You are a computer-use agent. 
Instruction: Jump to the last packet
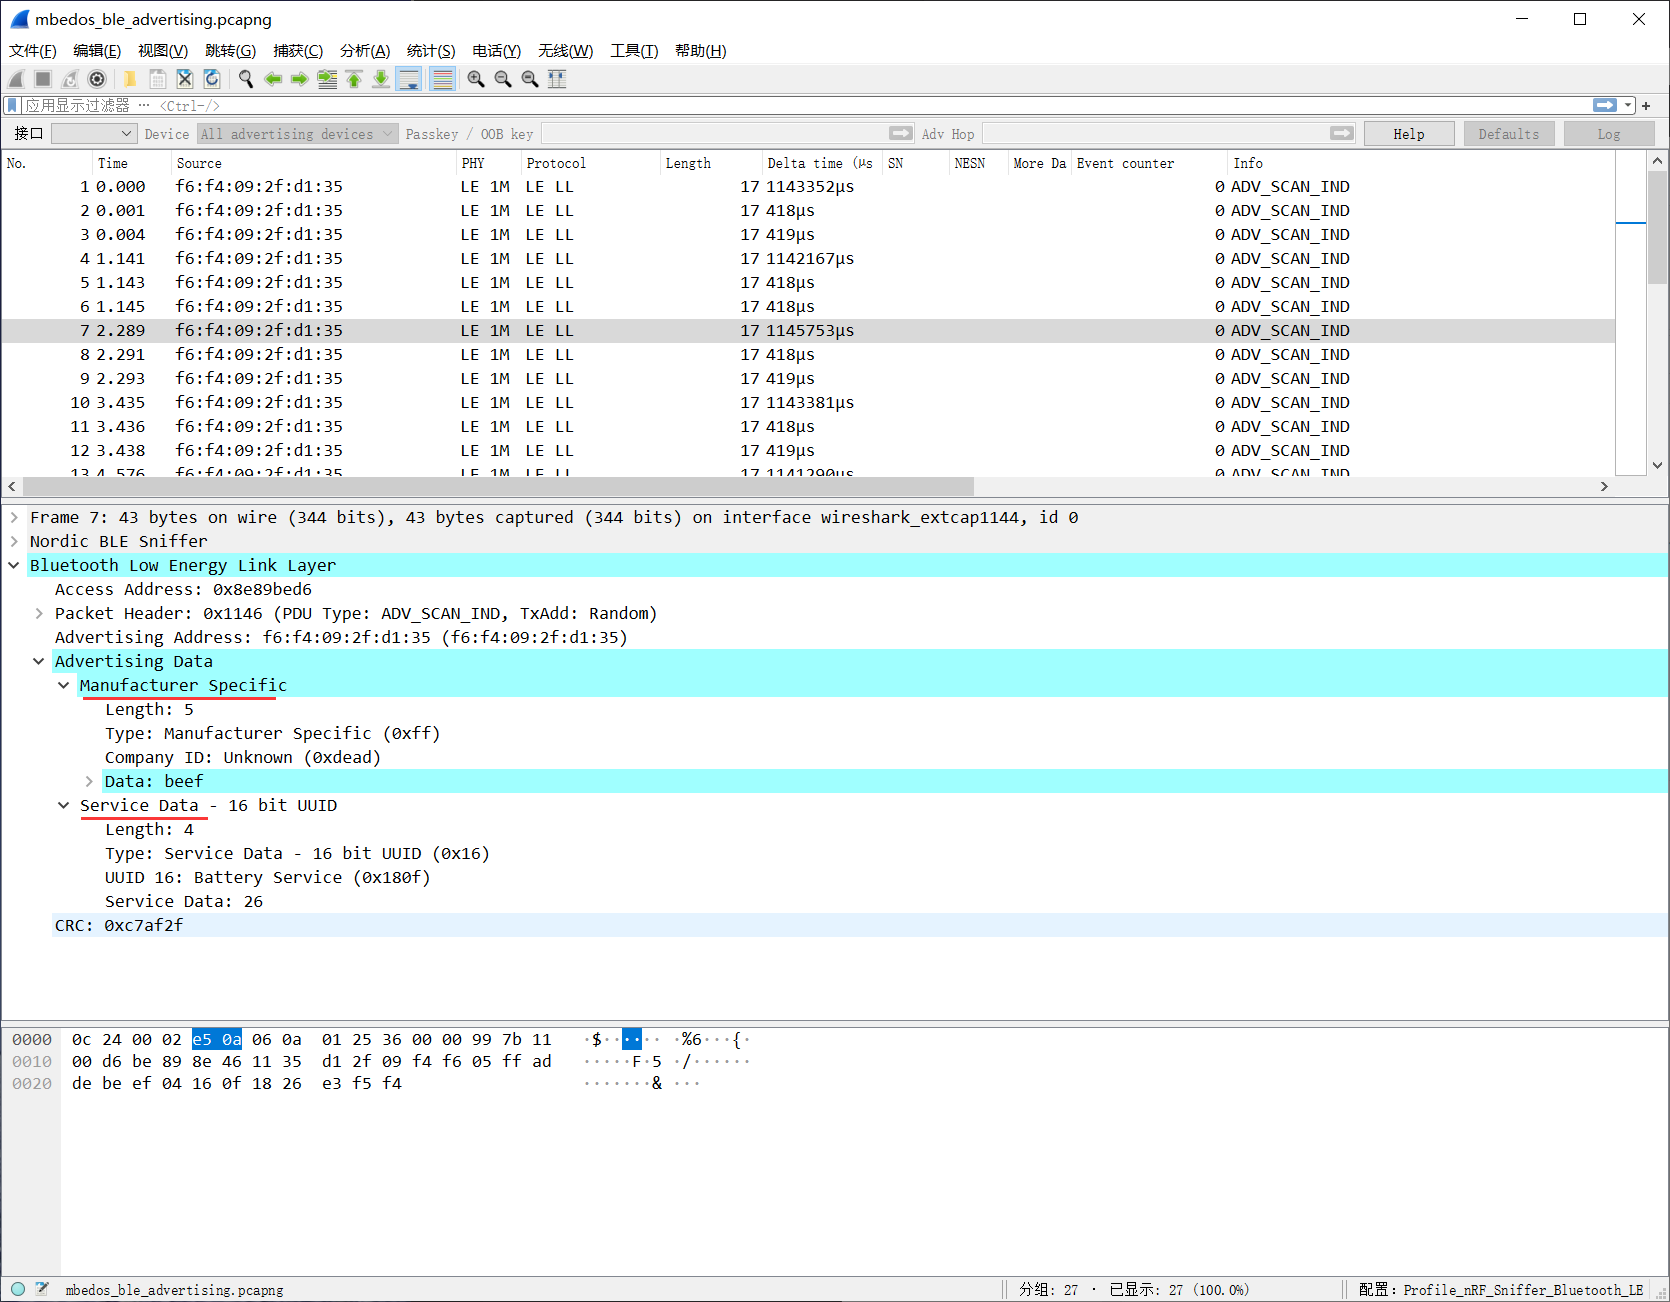click(381, 79)
